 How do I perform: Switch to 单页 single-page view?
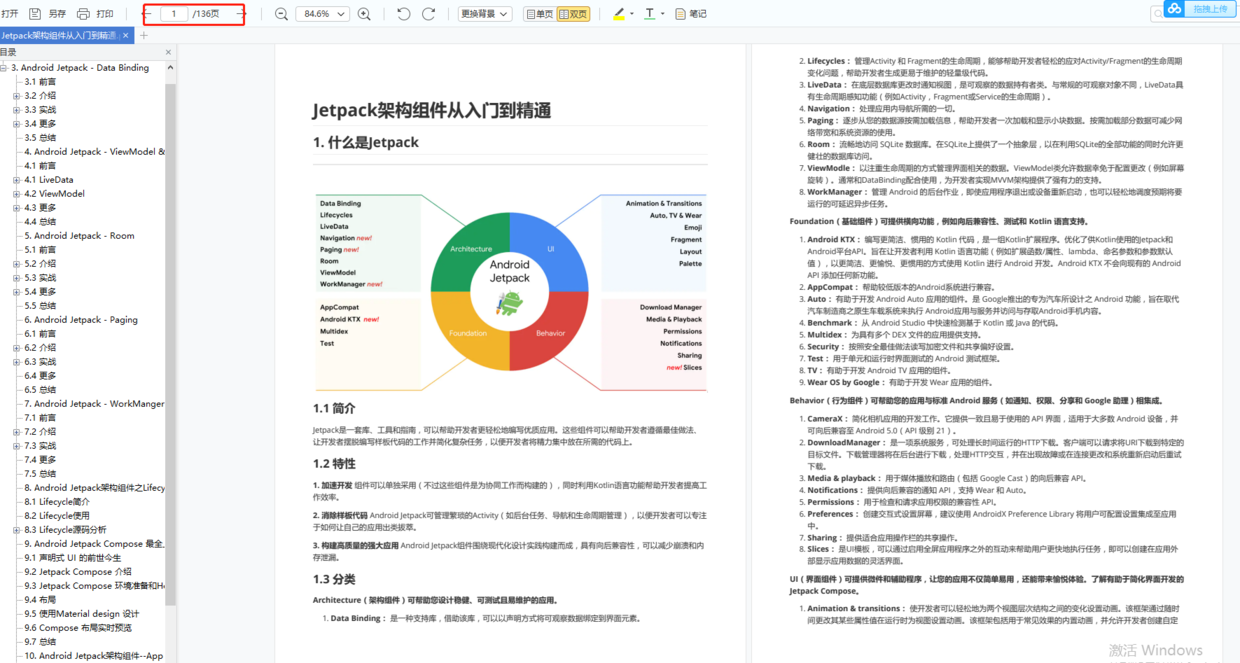coord(540,14)
